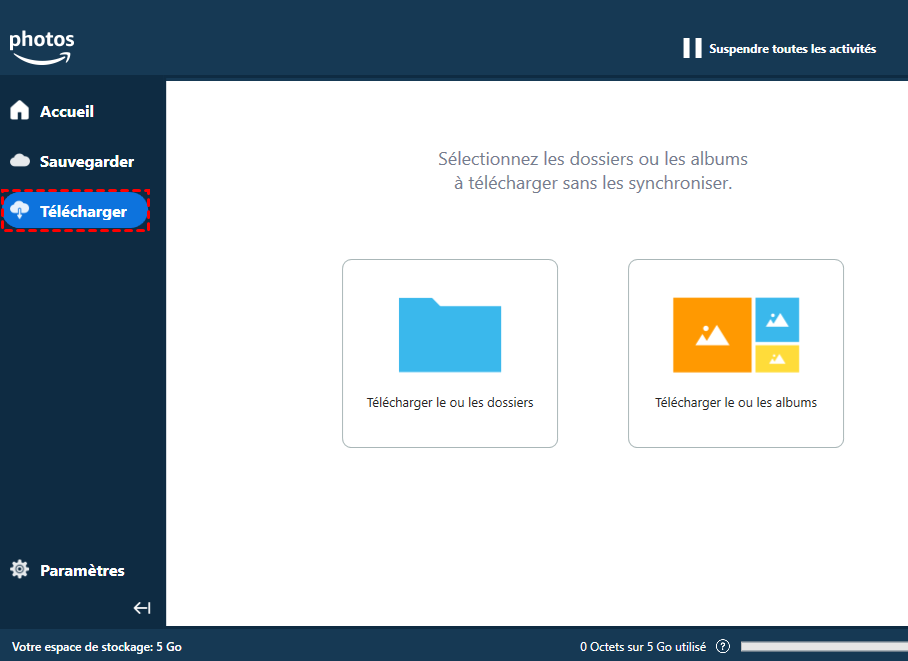The height and width of the screenshot is (661, 908).
Task: Click the blue folder icon
Action: (450, 335)
